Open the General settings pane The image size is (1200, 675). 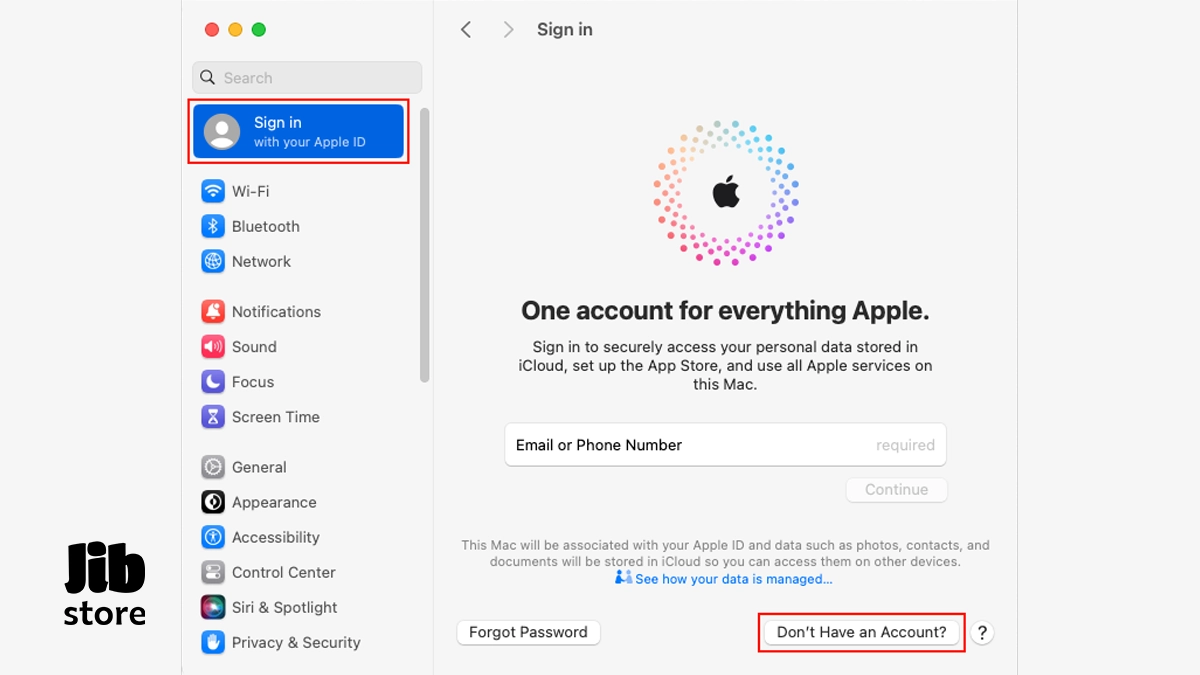pos(259,467)
